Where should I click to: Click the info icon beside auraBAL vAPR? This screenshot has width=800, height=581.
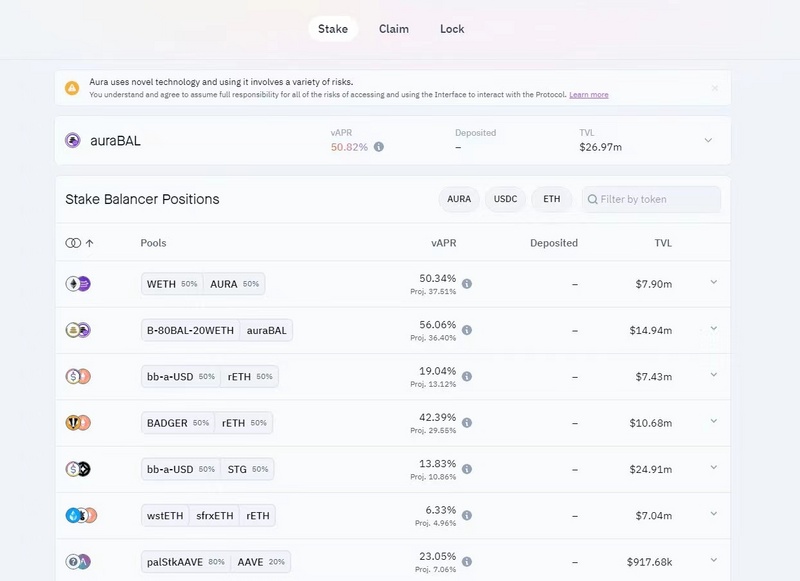[x=379, y=147]
